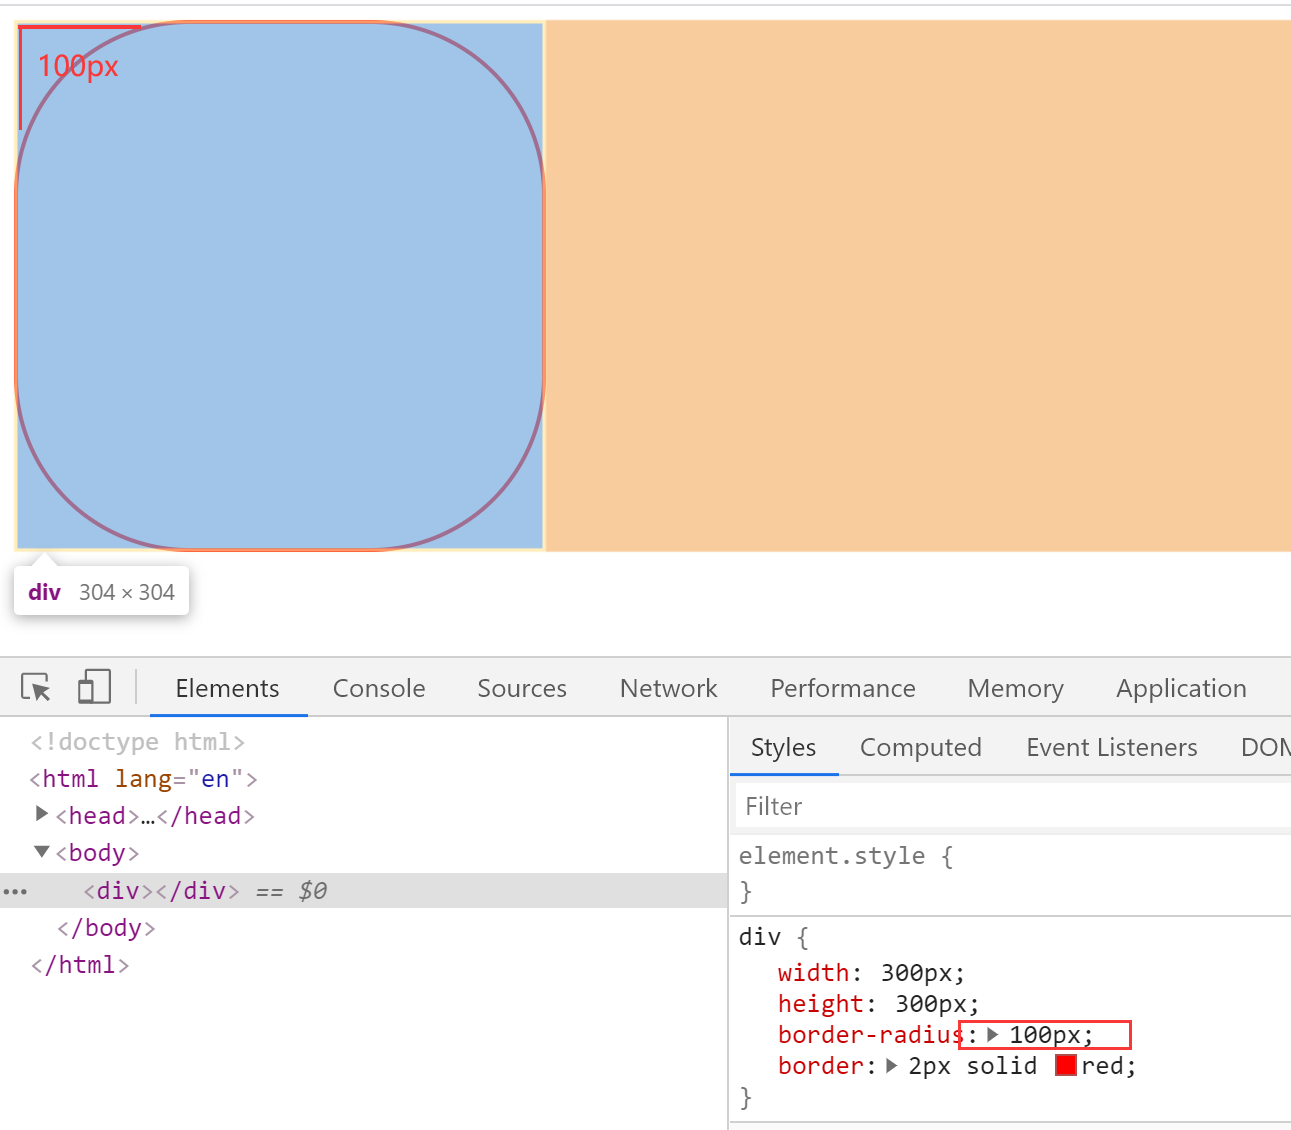Click the highlighted rounded div in page
Viewport: 1291px width, 1130px height.
pyautogui.click(x=280, y=286)
